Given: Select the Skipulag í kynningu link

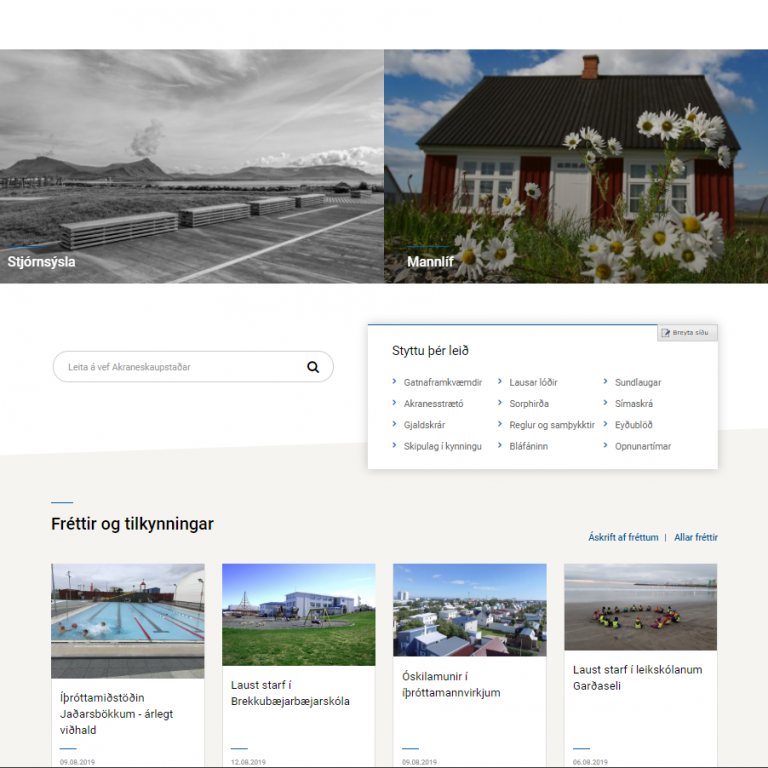Looking at the screenshot, I should pos(442,446).
